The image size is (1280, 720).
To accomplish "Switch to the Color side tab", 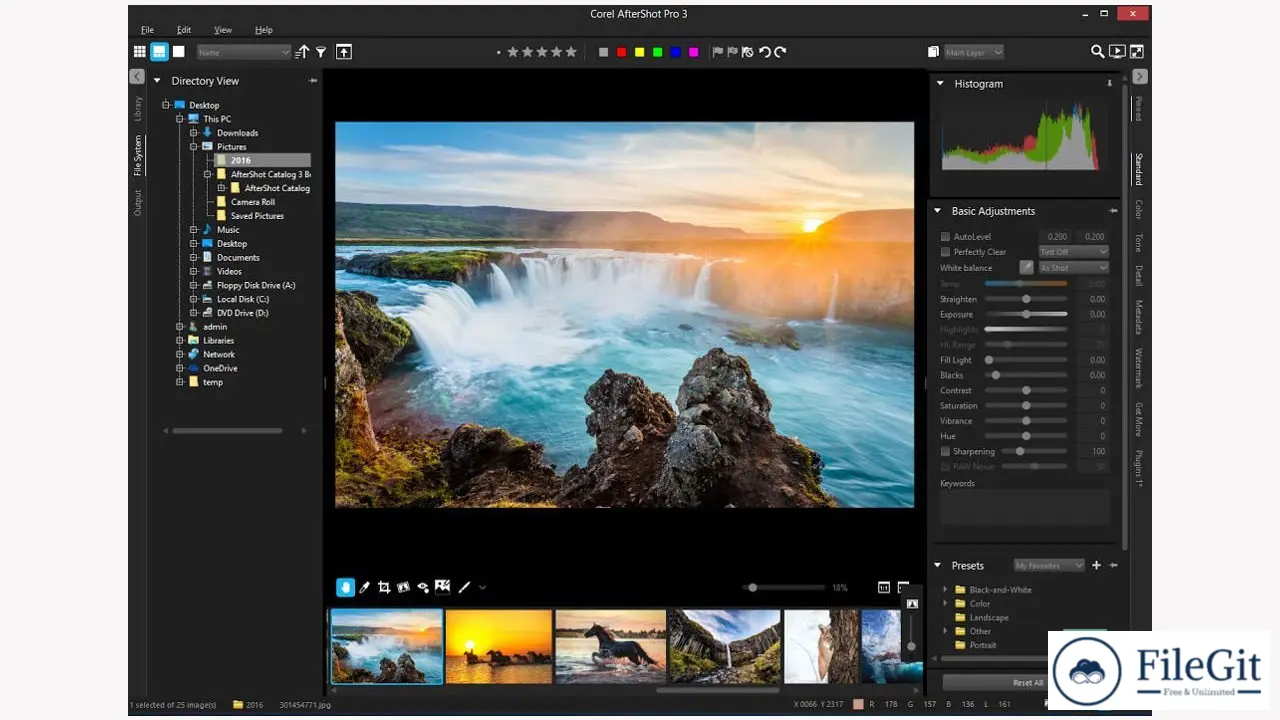I will click(1139, 209).
